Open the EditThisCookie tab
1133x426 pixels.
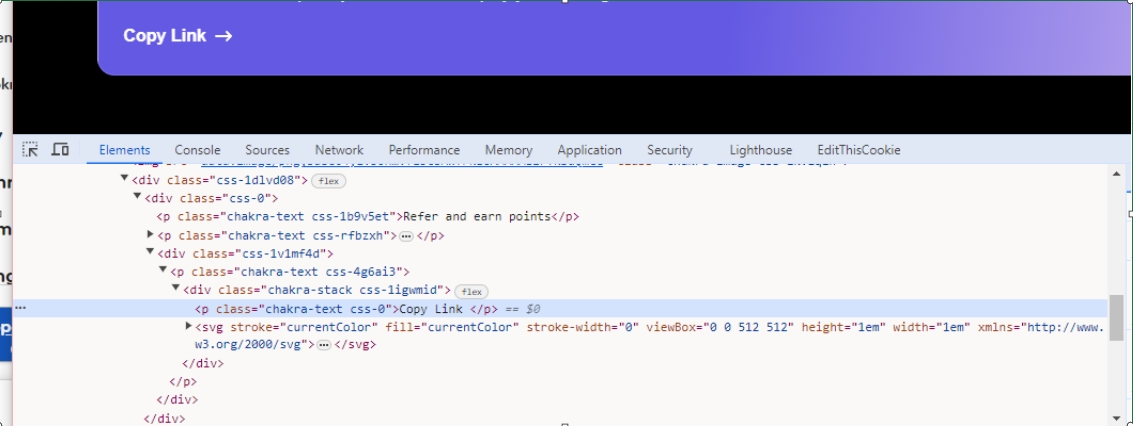(x=858, y=150)
